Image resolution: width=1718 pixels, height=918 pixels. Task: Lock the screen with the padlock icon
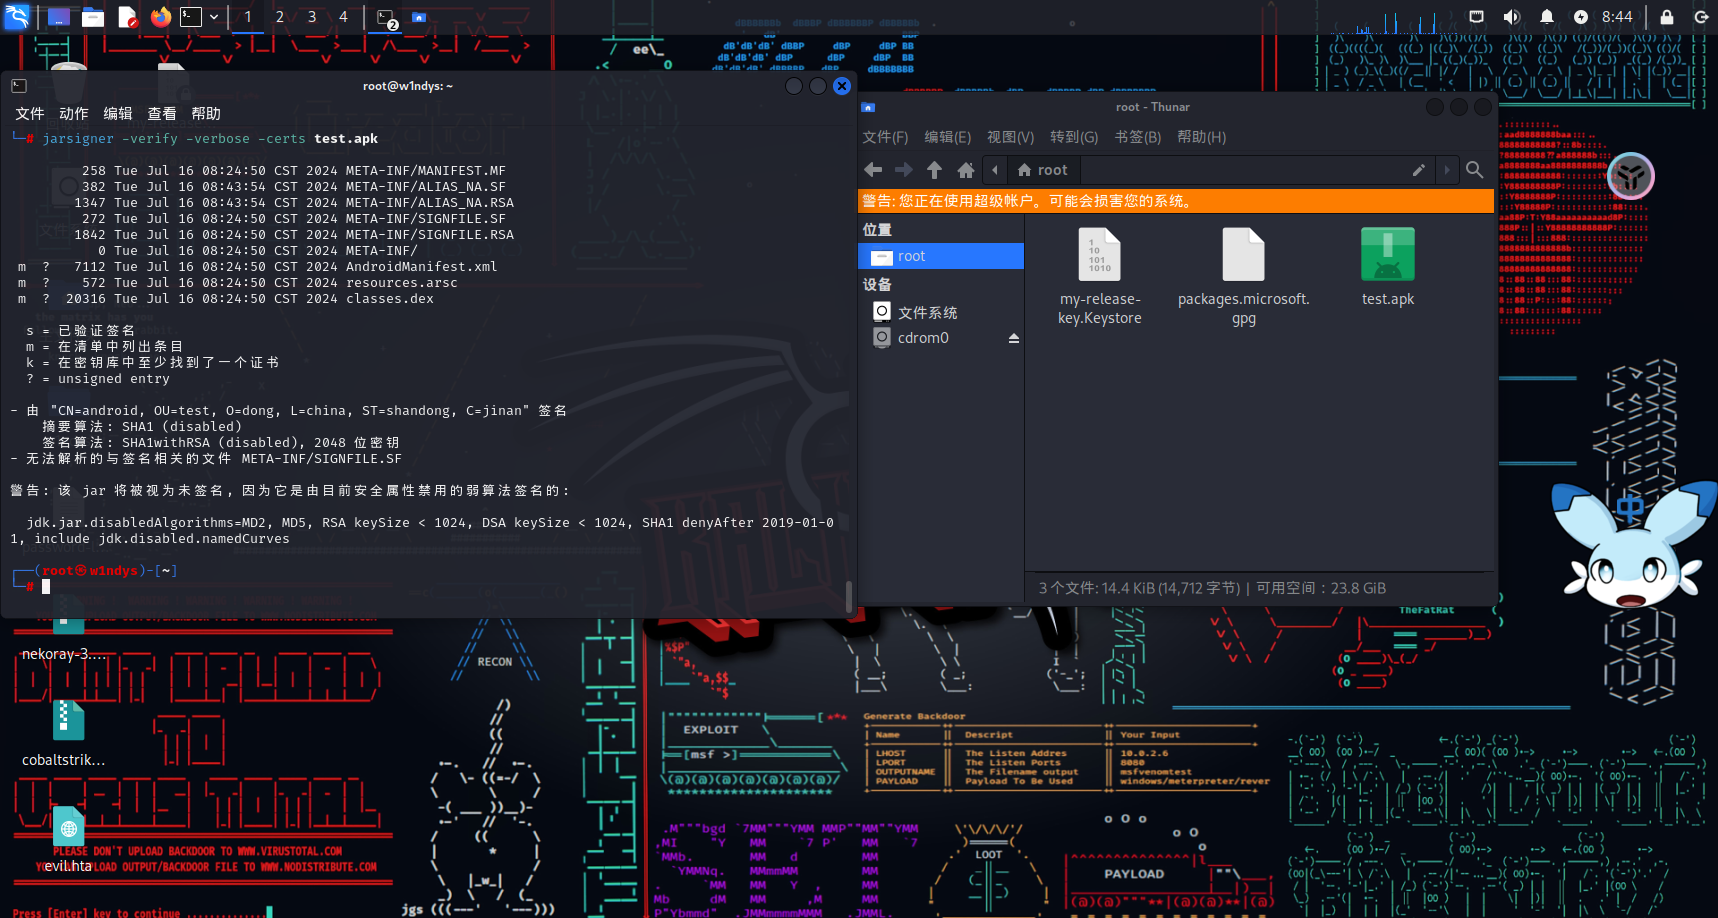(x=1666, y=17)
